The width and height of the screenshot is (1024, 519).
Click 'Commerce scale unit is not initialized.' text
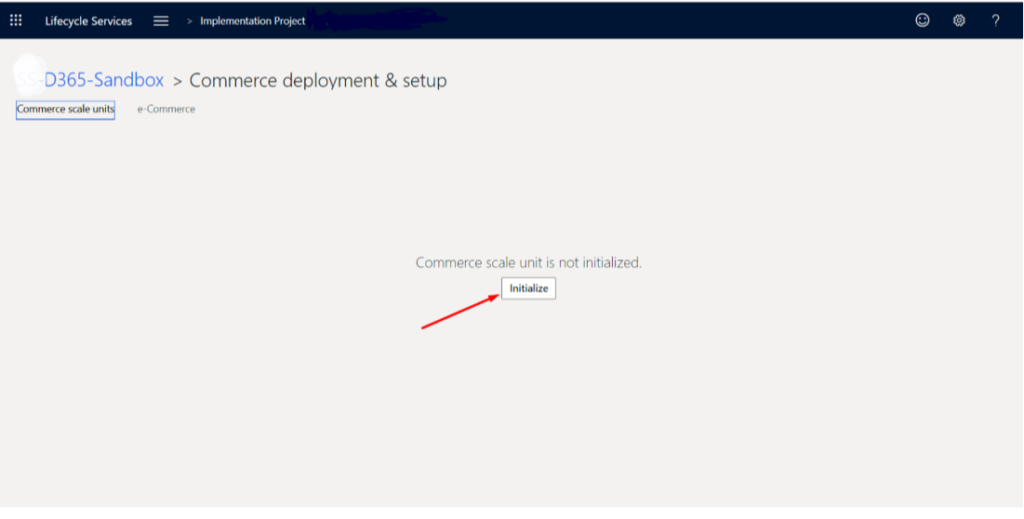click(528, 262)
